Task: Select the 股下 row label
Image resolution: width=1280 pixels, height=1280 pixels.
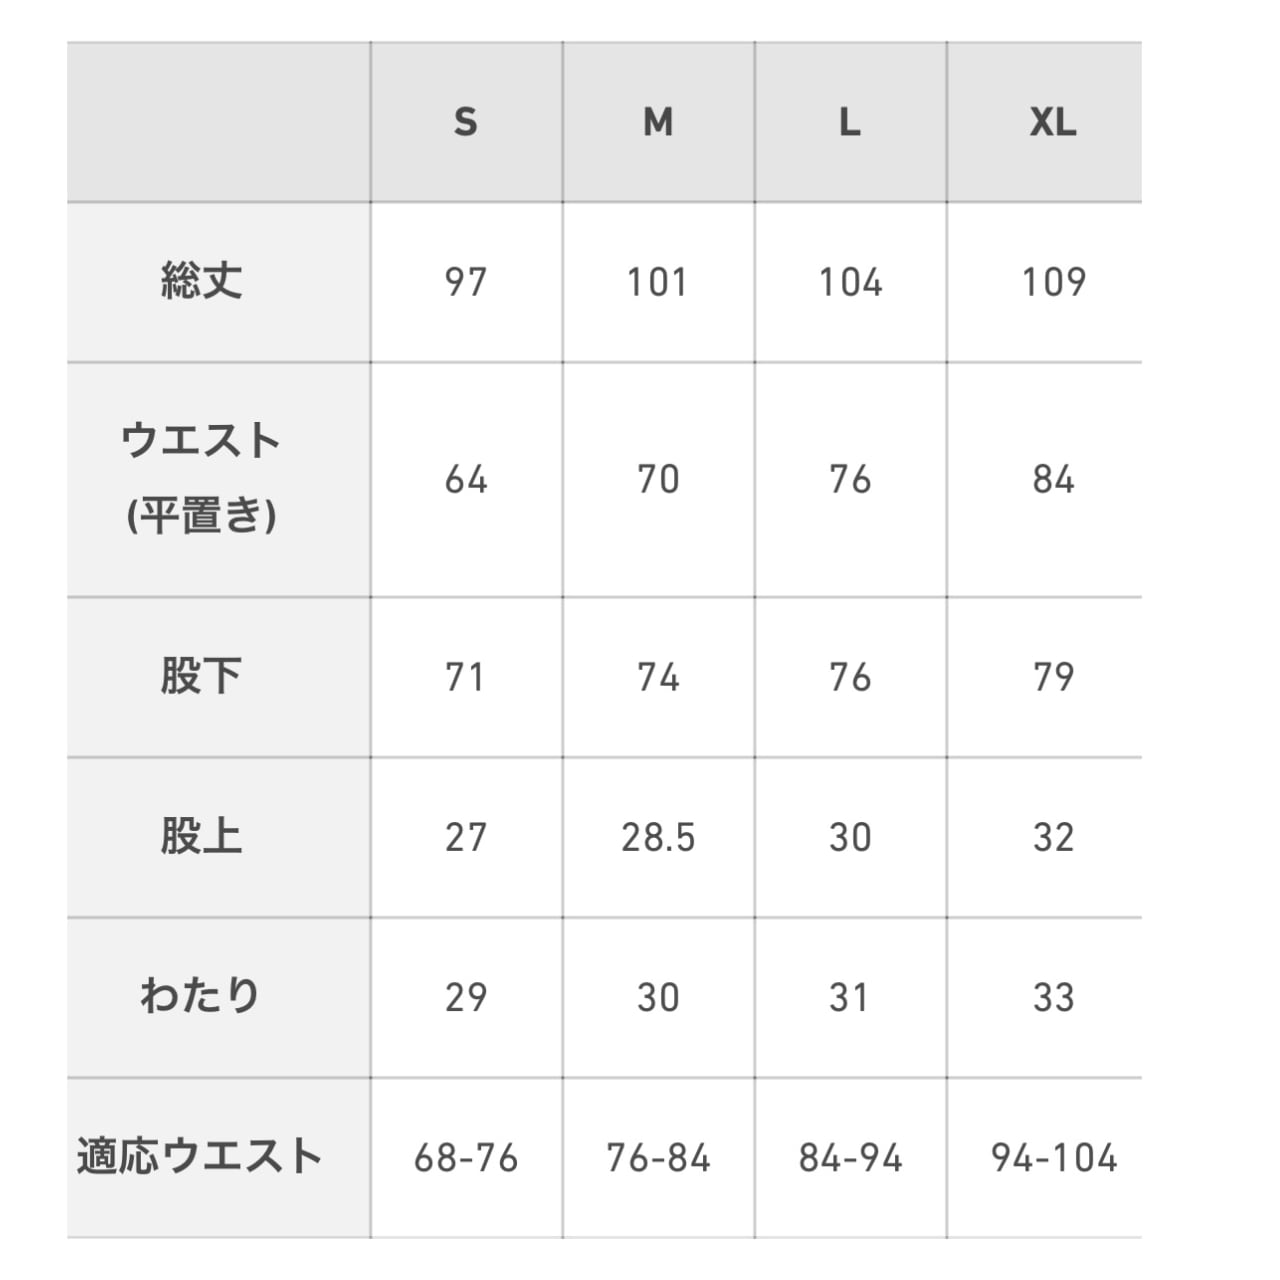Action: click(201, 676)
